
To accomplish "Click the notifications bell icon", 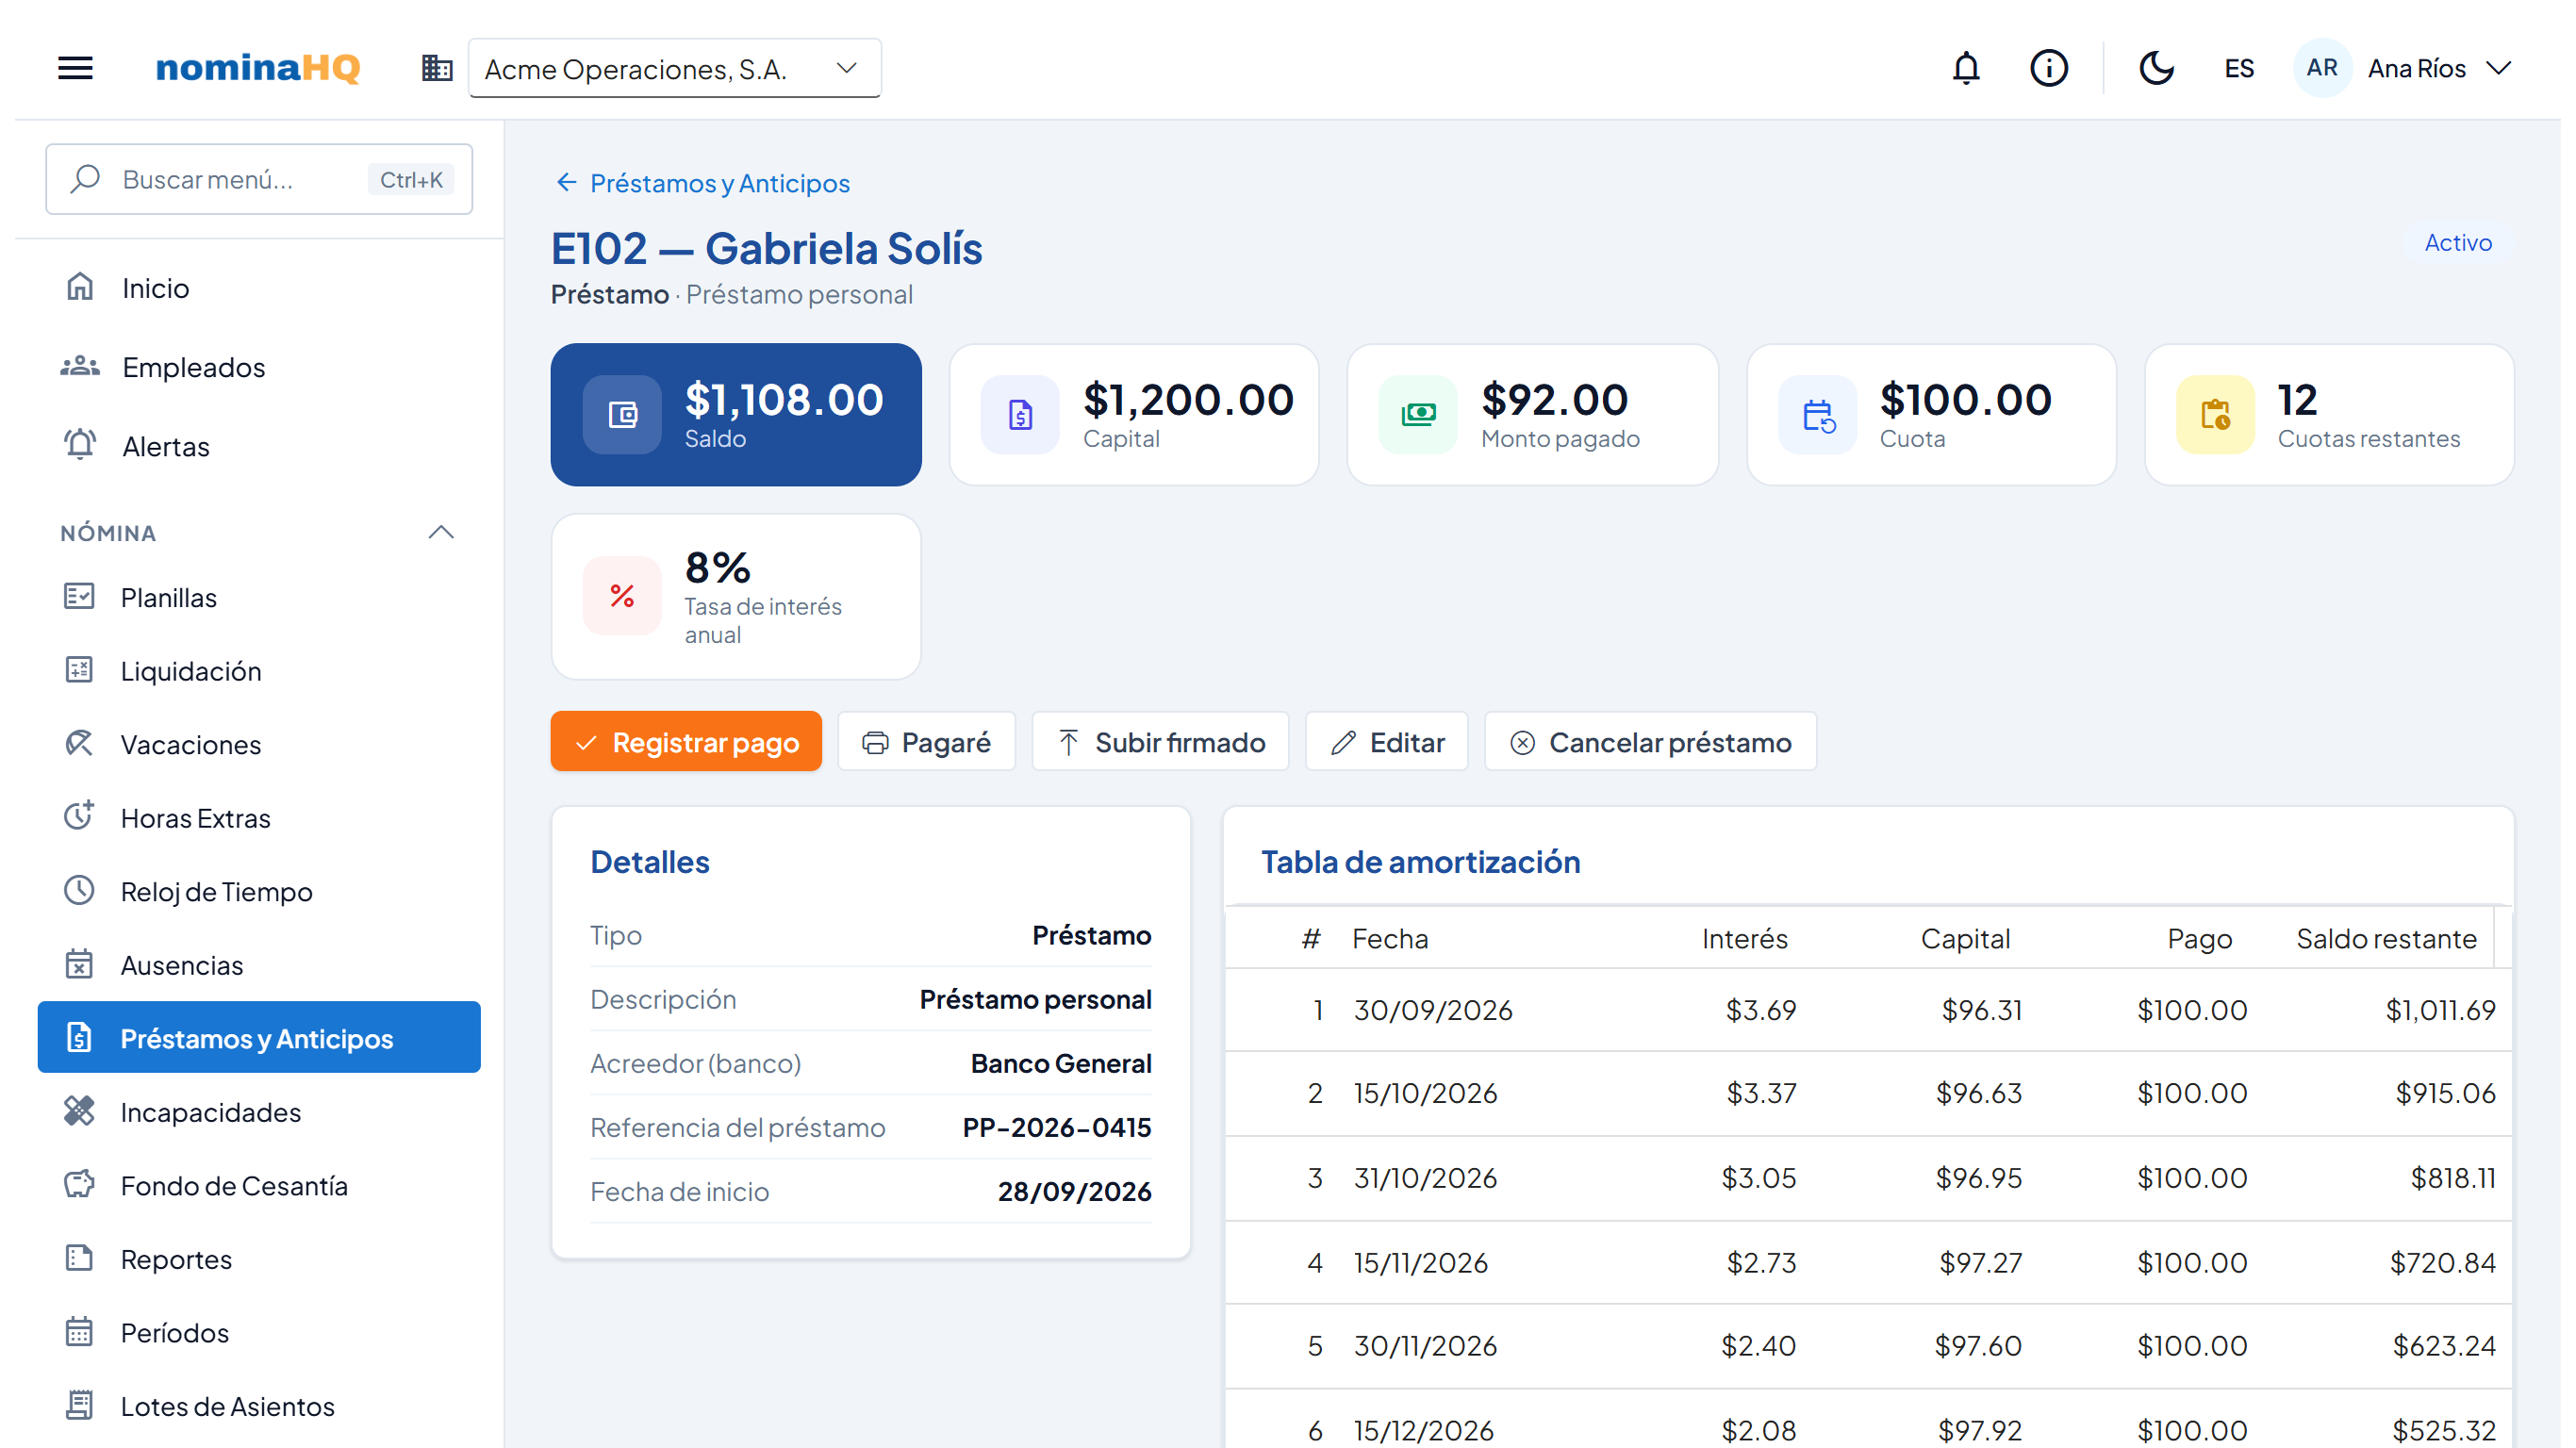I will 1966,68.
